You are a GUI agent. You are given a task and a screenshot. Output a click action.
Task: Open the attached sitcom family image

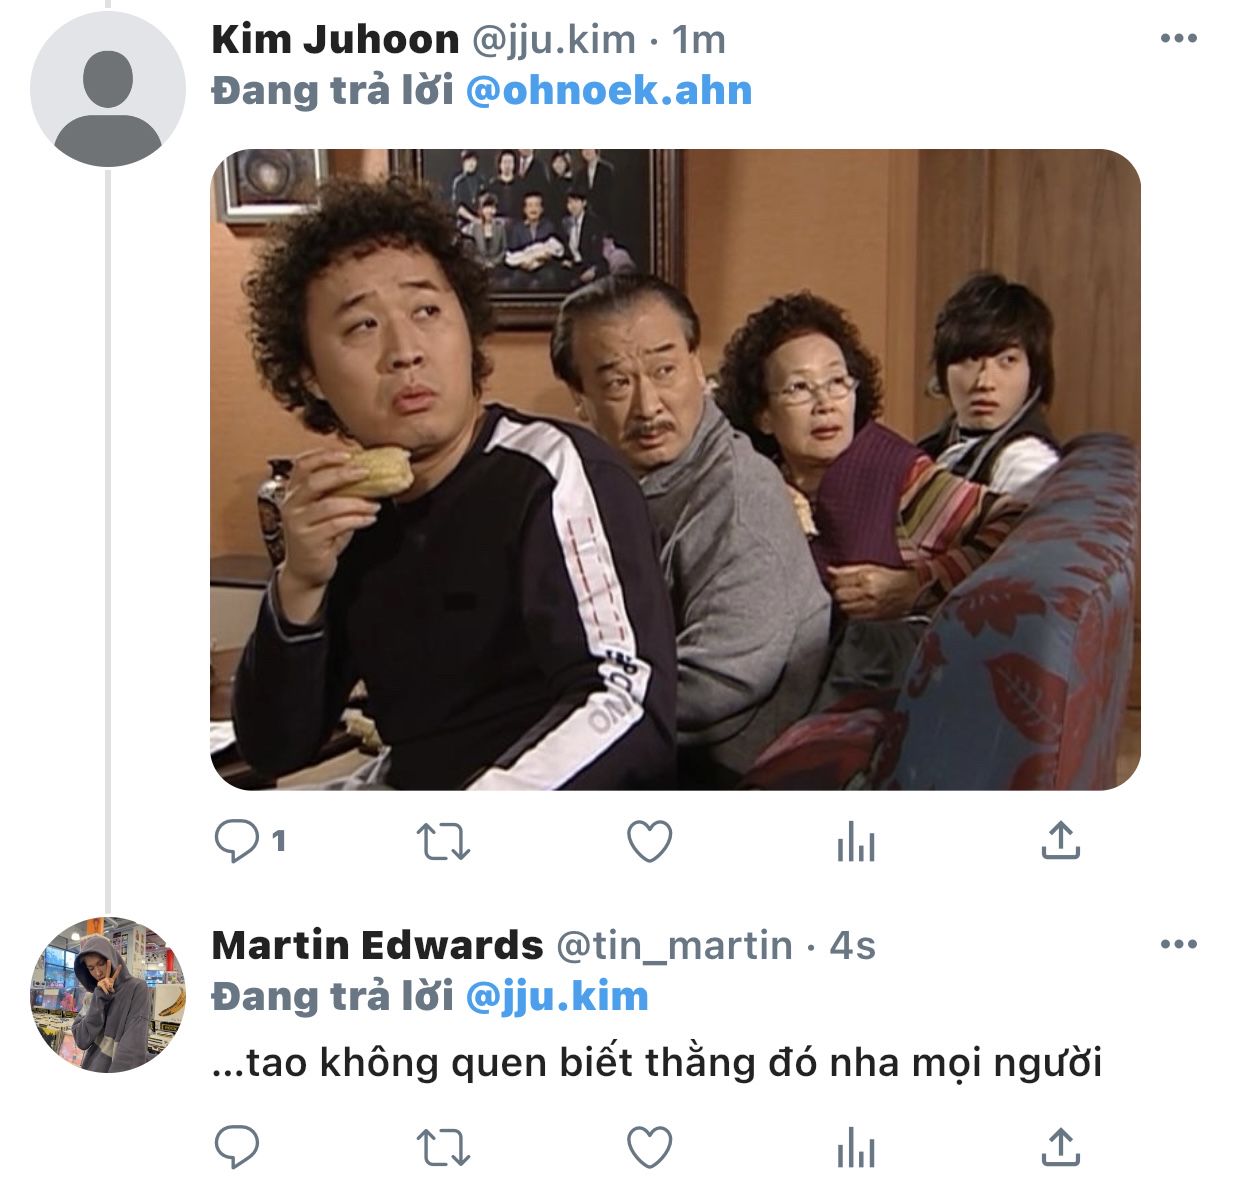[675, 470]
